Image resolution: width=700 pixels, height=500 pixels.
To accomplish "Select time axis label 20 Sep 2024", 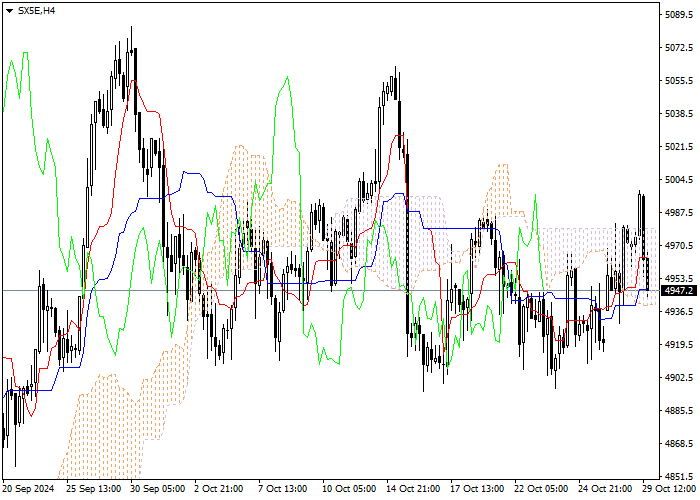I will tap(29, 489).
